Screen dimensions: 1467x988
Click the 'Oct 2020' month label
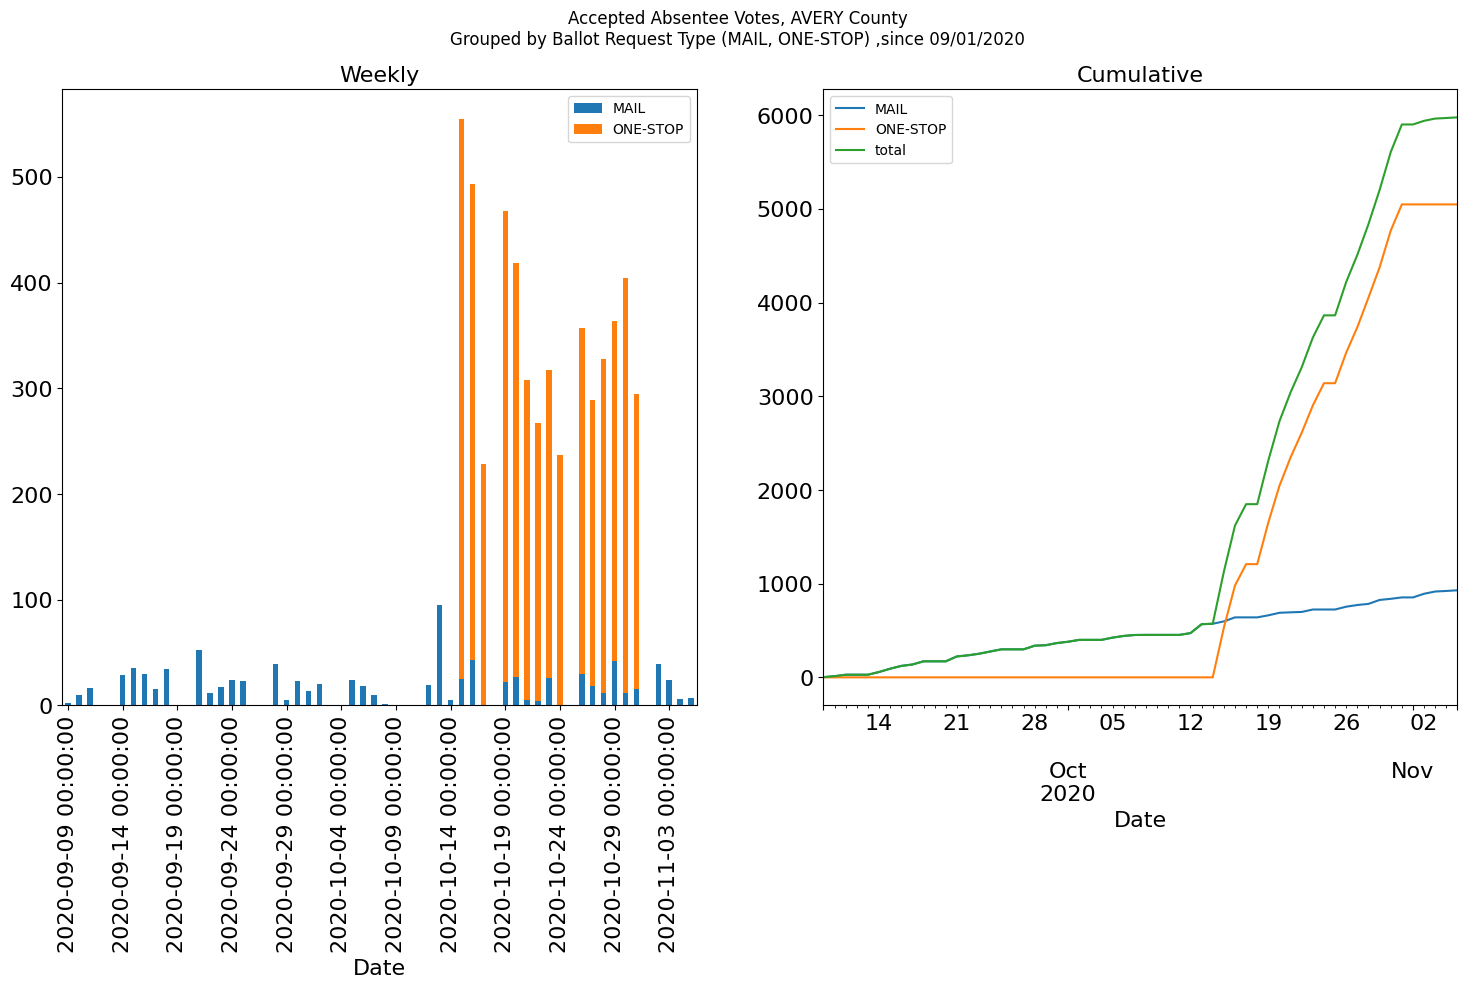[x=1067, y=782]
